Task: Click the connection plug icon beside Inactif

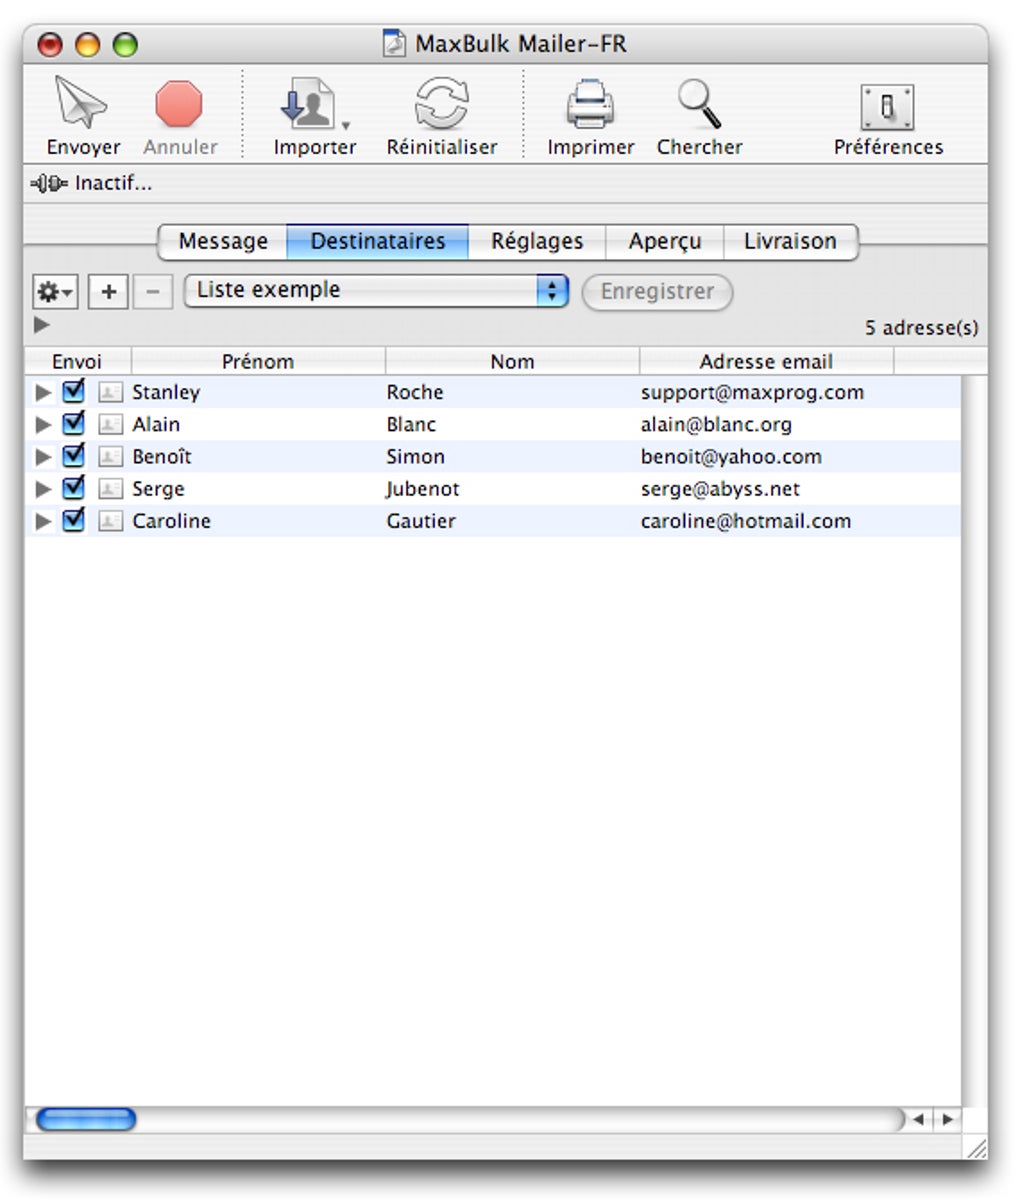Action: tap(49, 184)
